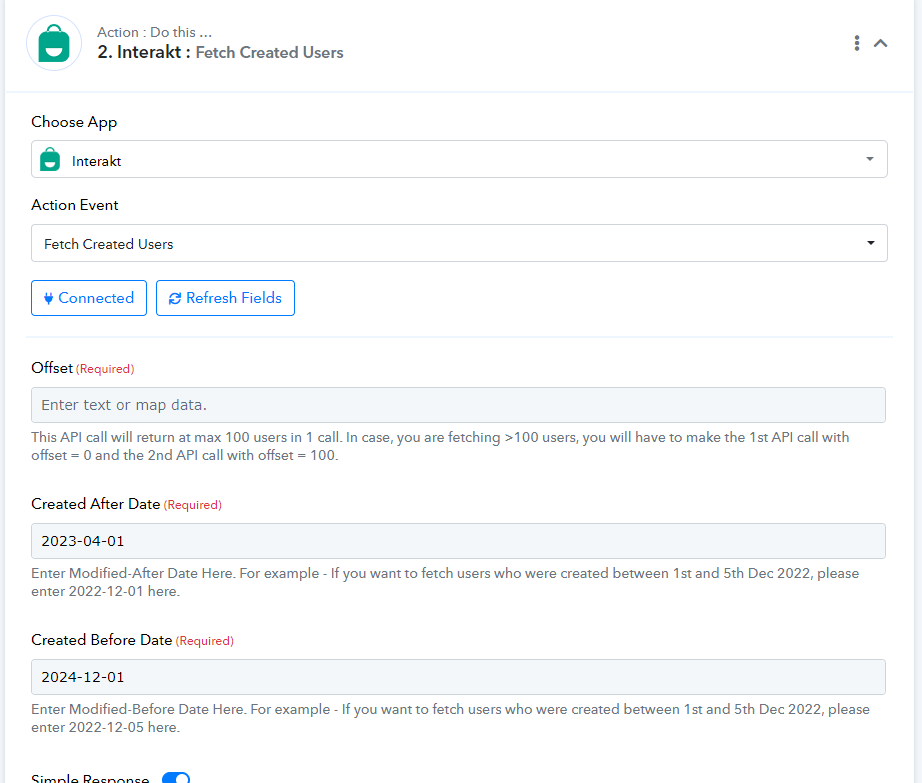Open the Choose App dropdown
The width and height of the screenshot is (922, 783).
click(x=459, y=159)
